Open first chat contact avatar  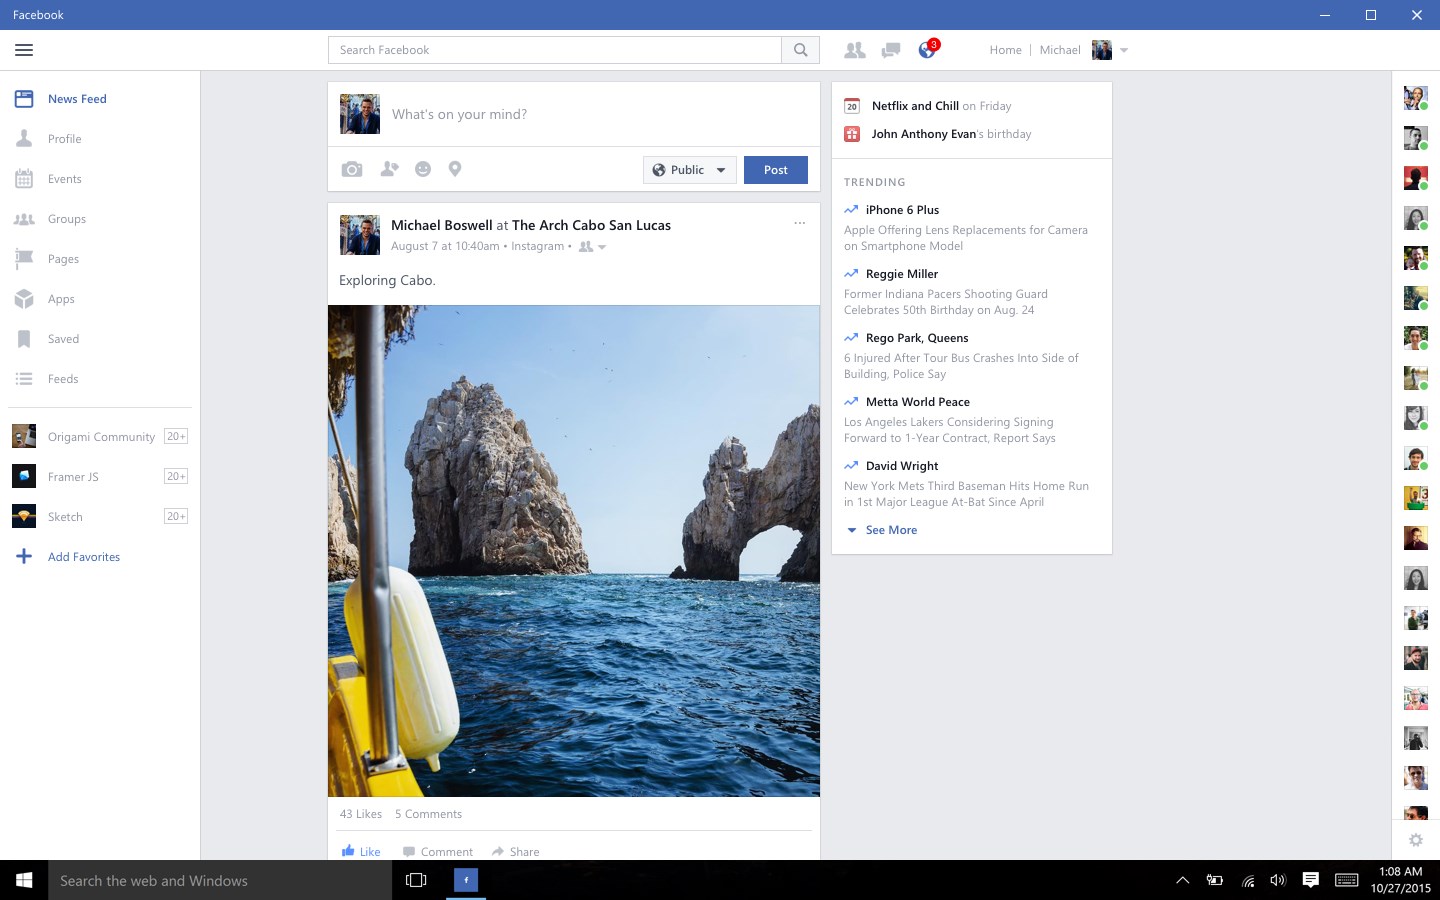pyautogui.click(x=1415, y=97)
